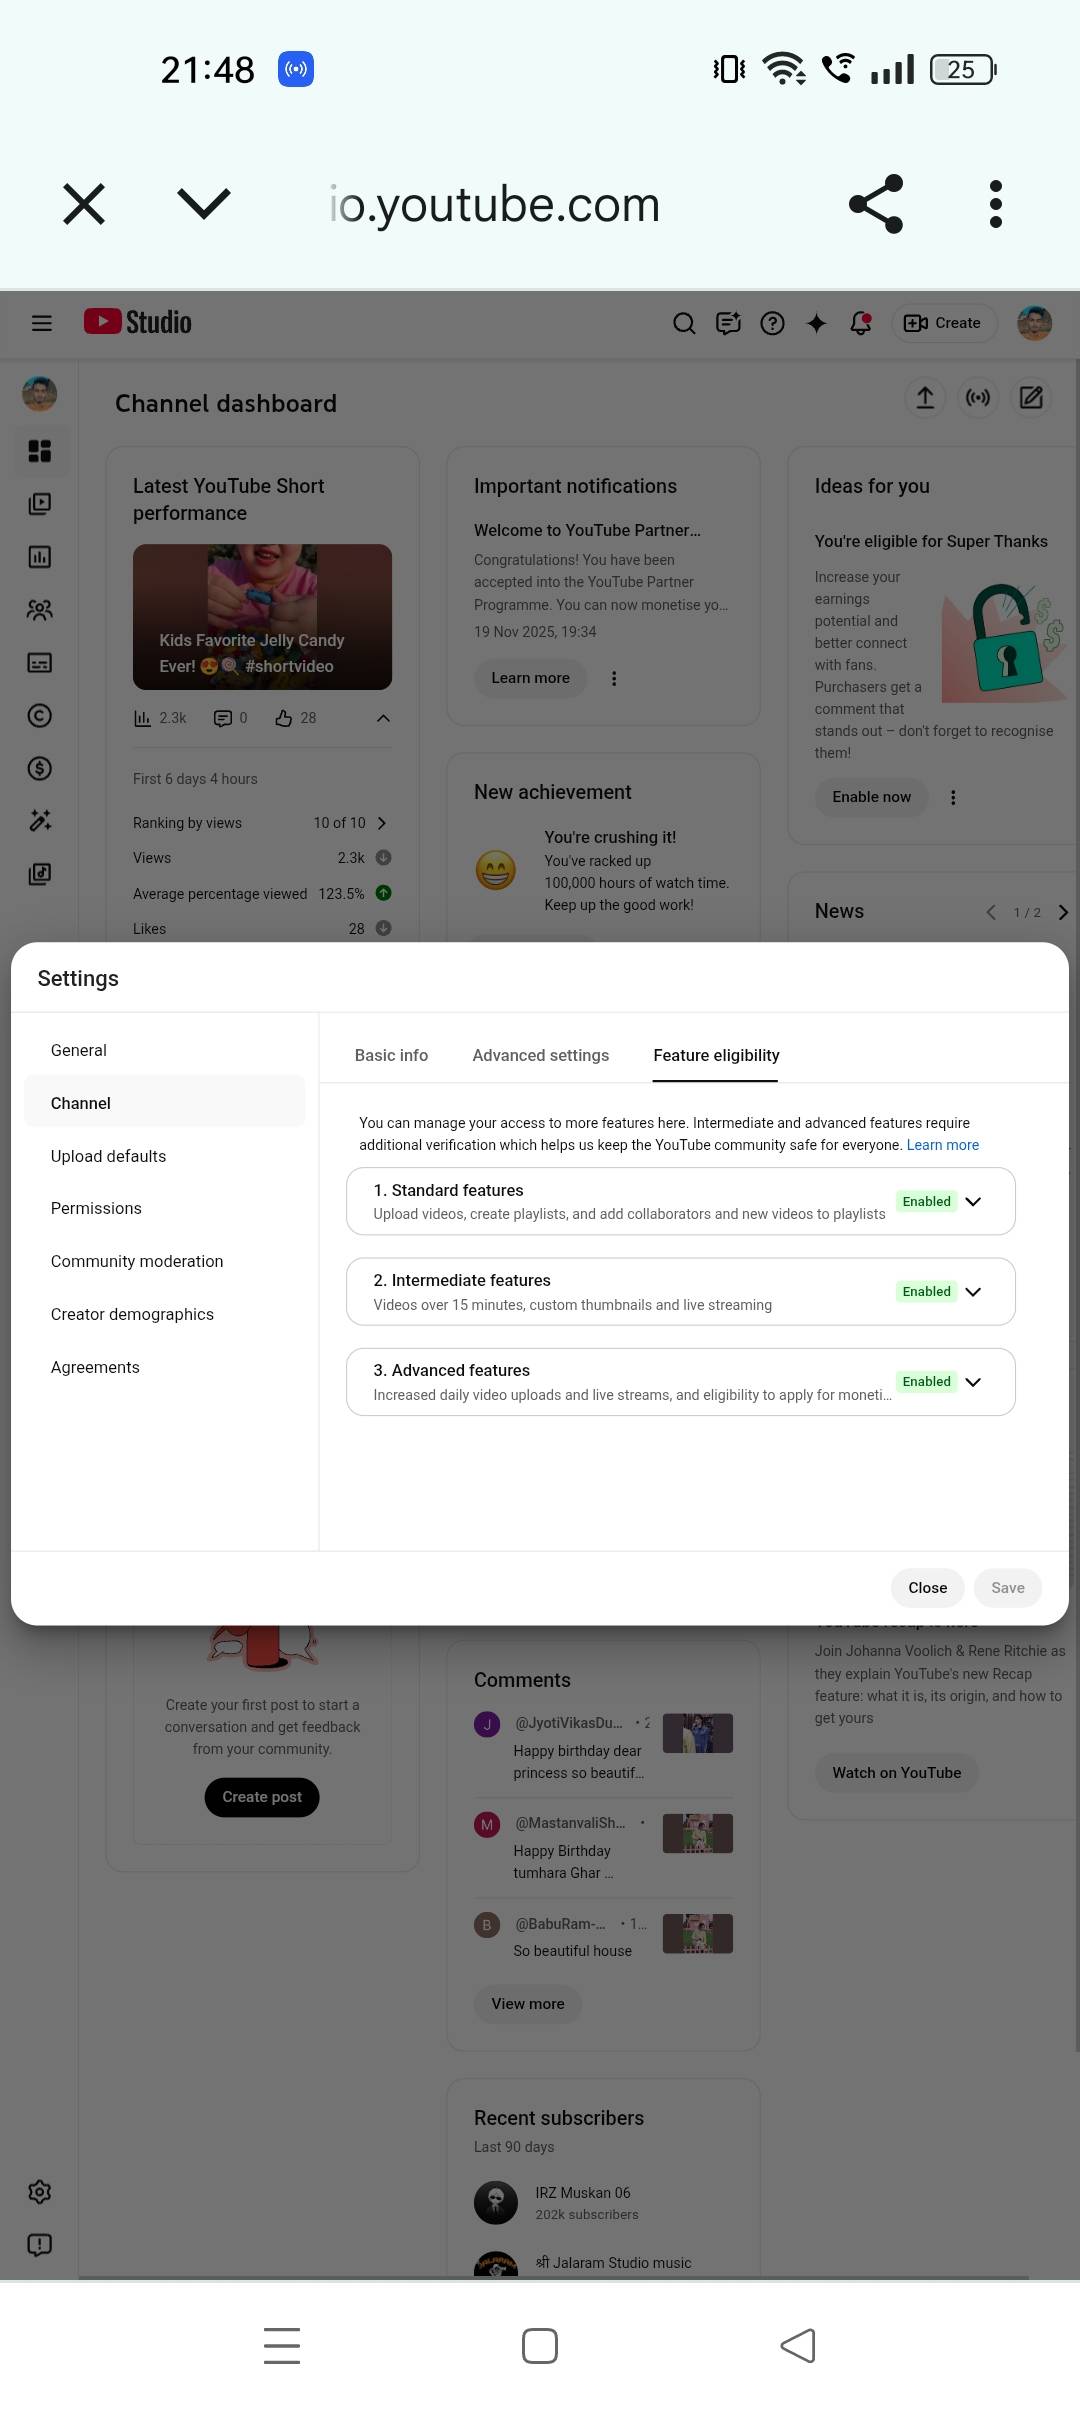Viewport: 1080px width, 2412px height.
Task: Click the Create button in the header
Action: pos(943,323)
